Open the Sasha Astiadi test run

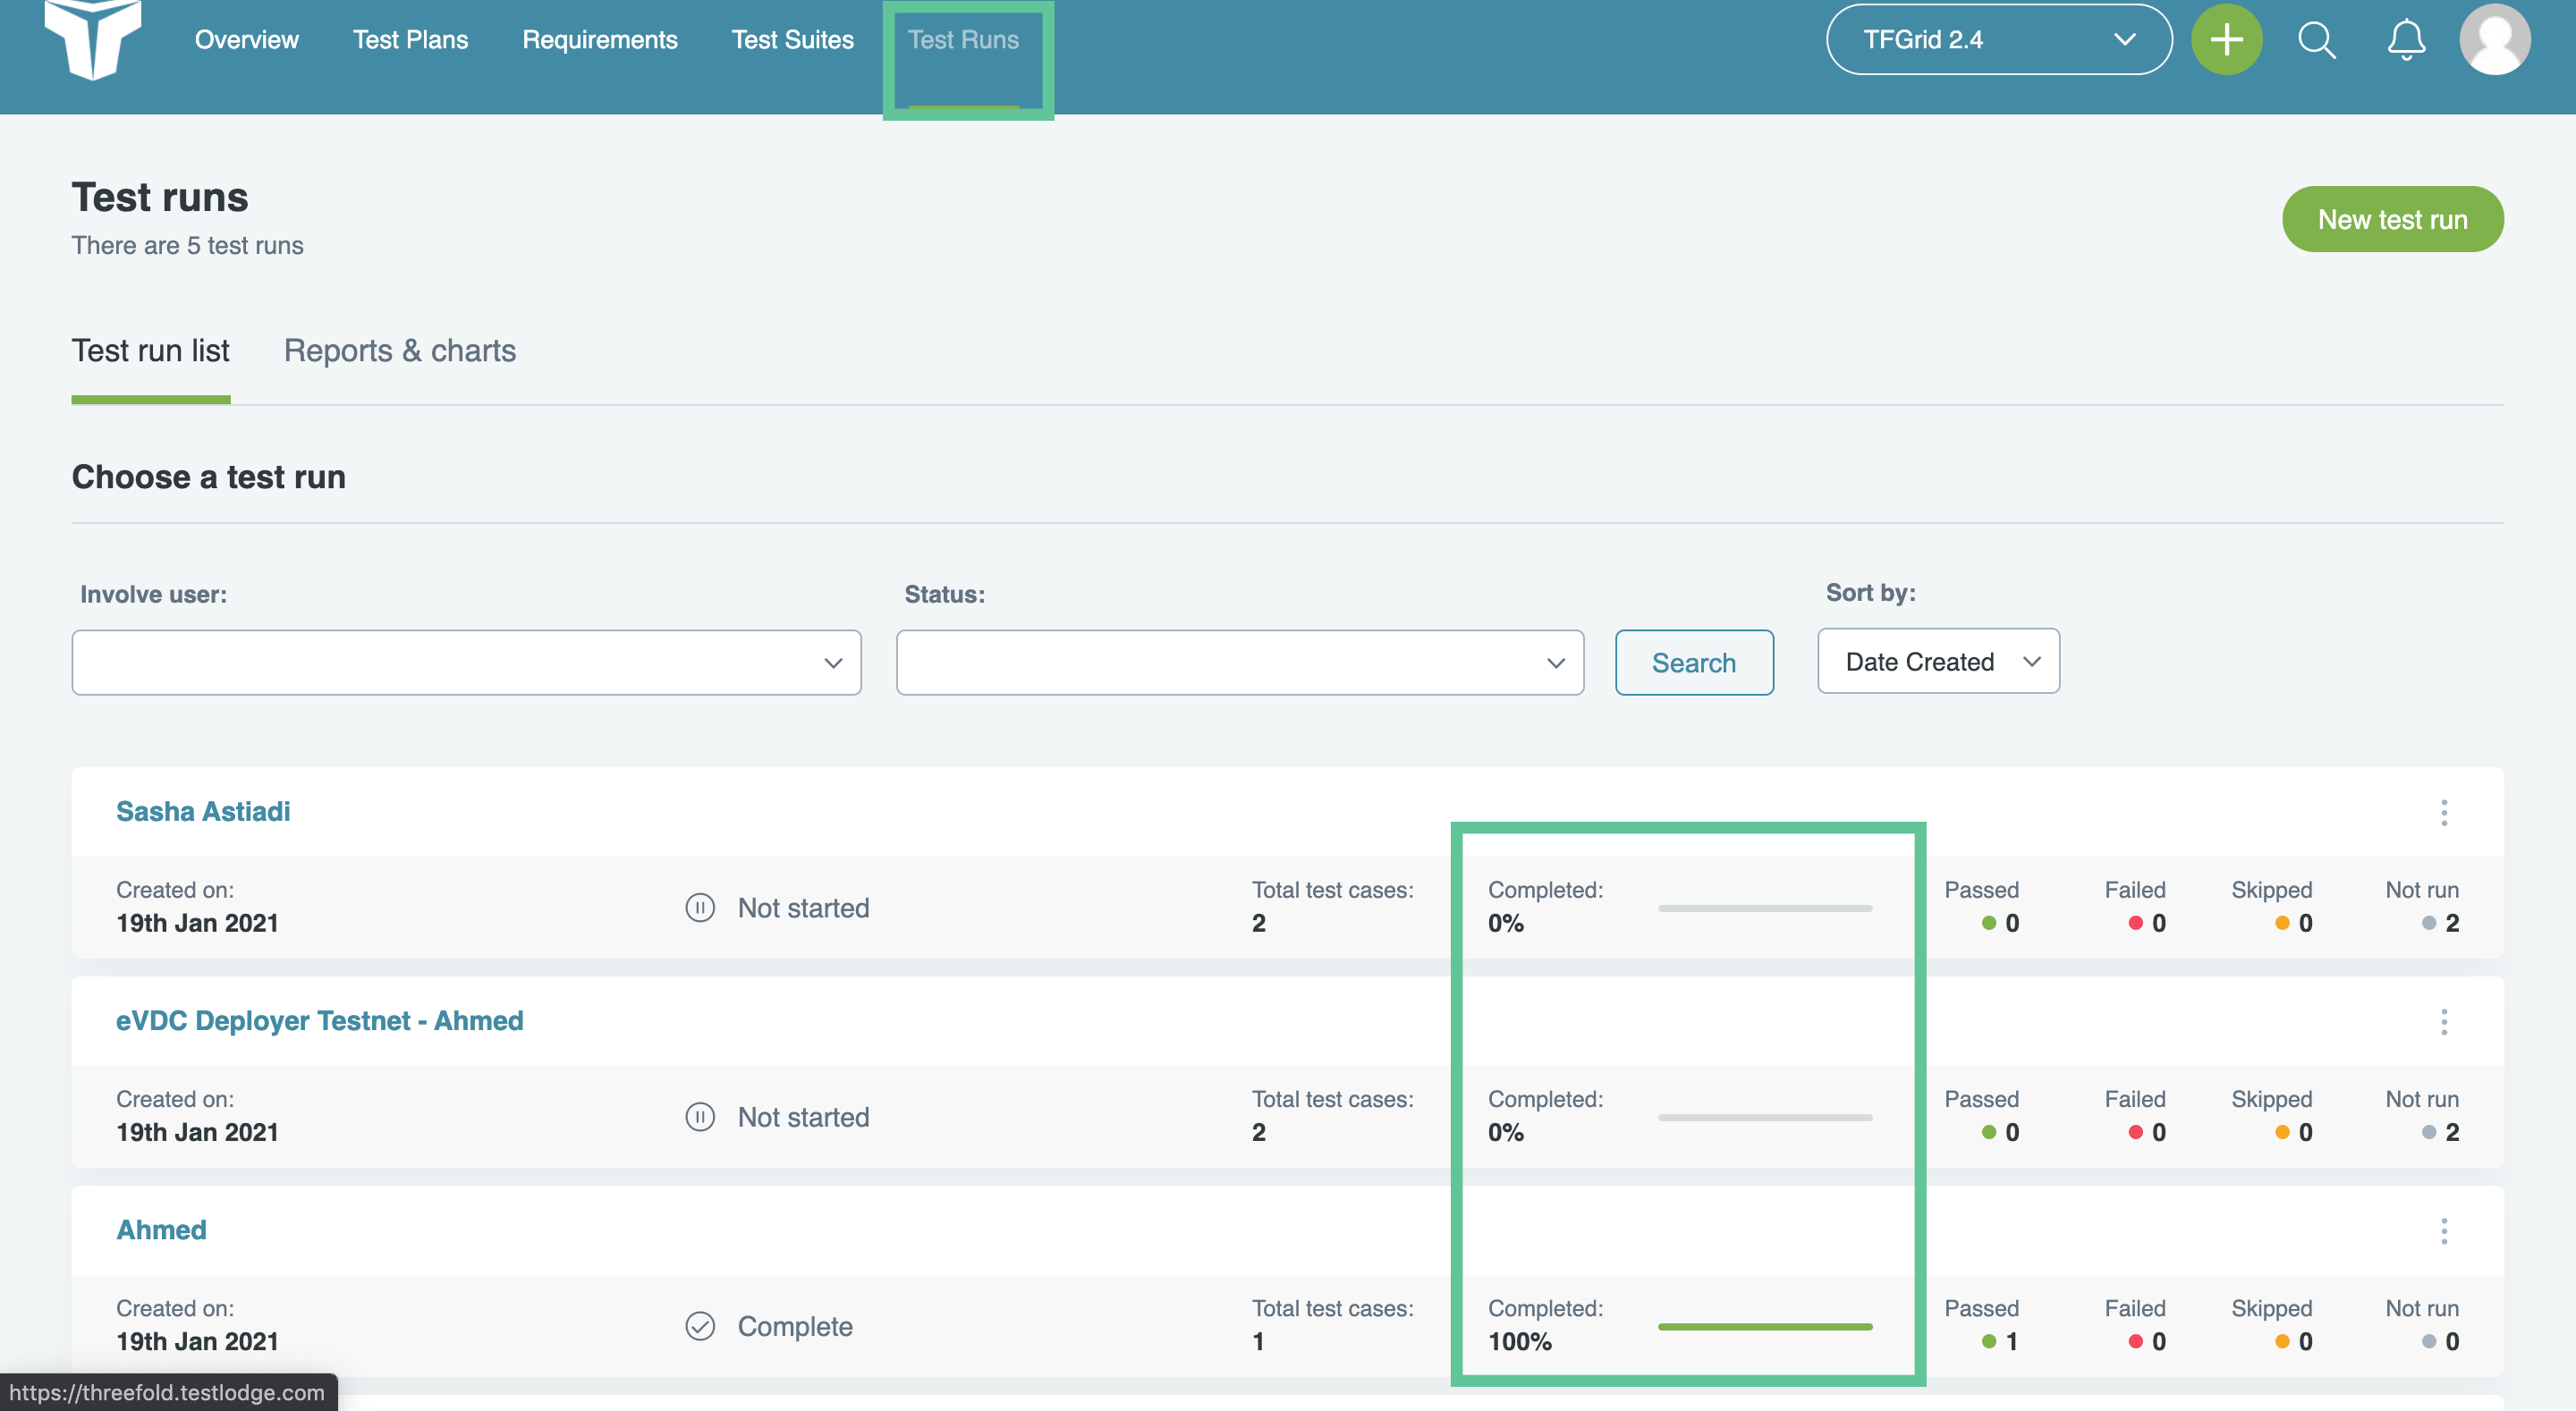click(203, 811)
